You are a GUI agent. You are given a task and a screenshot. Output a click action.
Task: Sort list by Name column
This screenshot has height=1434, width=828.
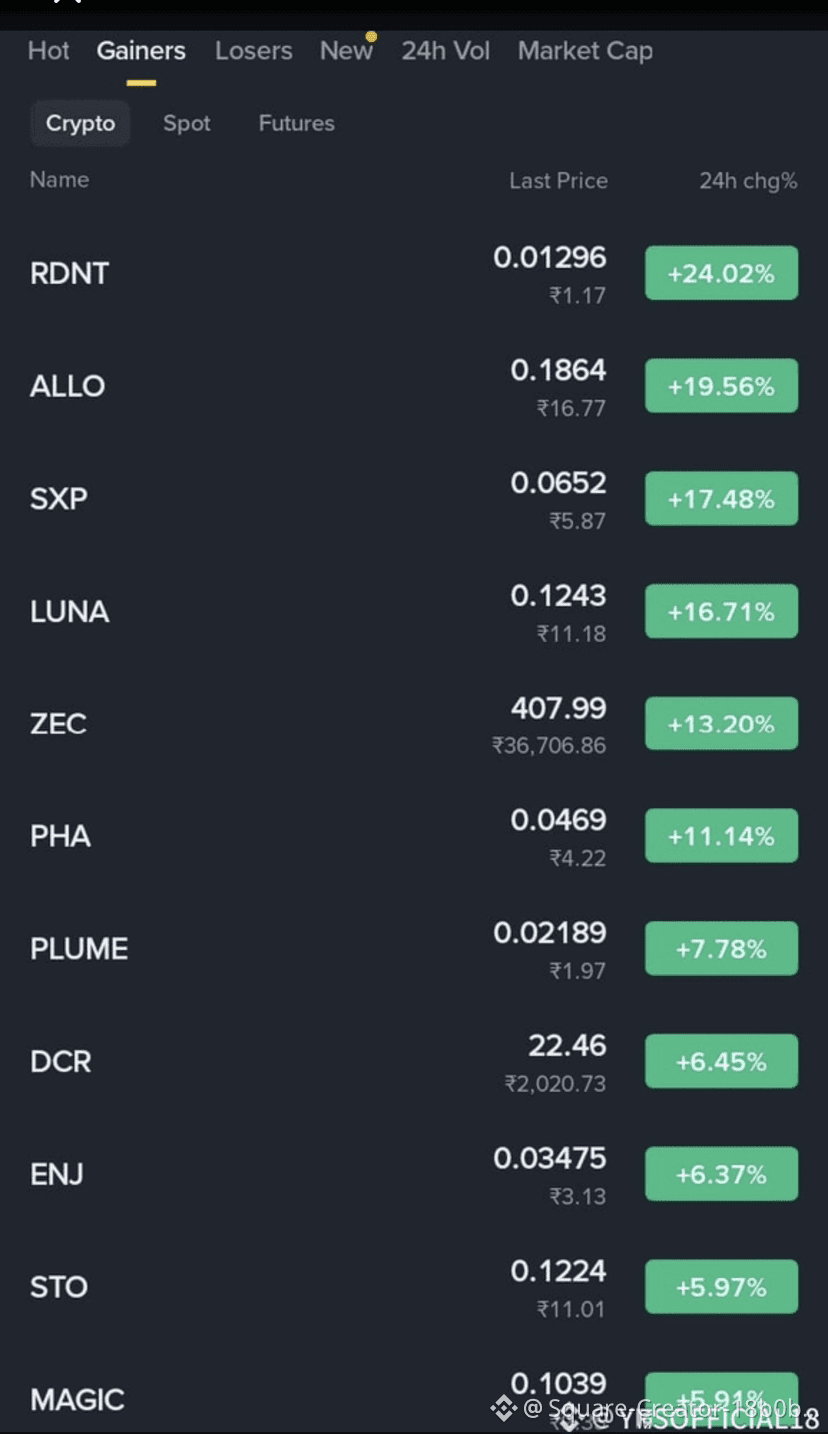59,180
